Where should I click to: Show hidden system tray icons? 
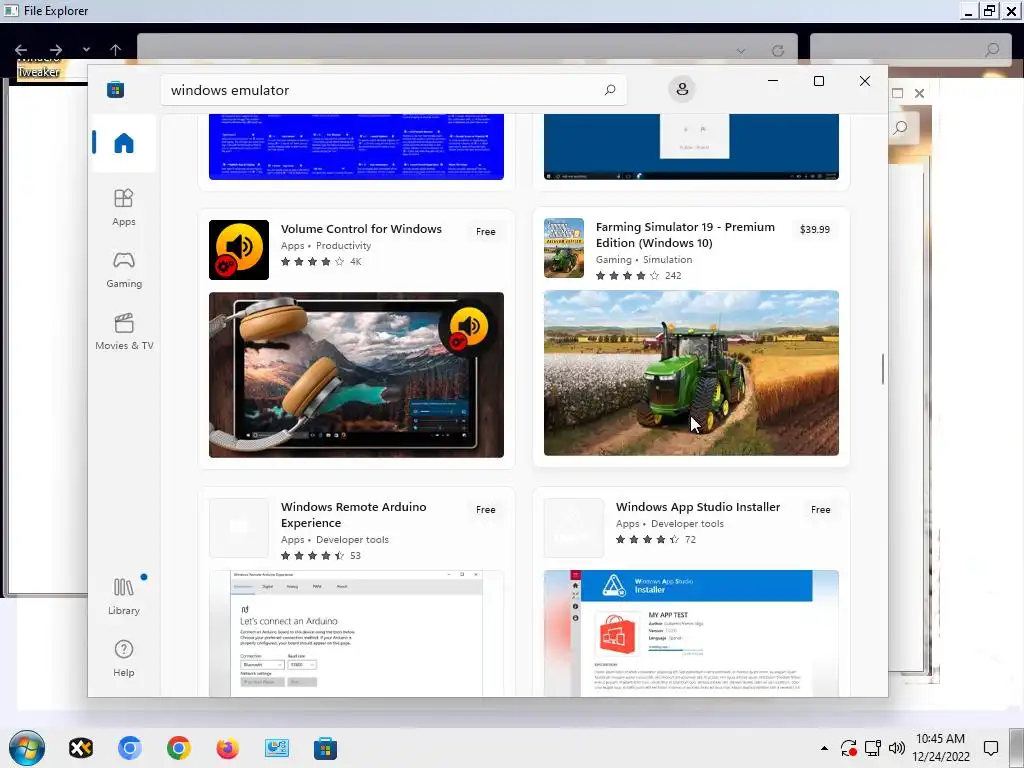(x=824, y=748)
